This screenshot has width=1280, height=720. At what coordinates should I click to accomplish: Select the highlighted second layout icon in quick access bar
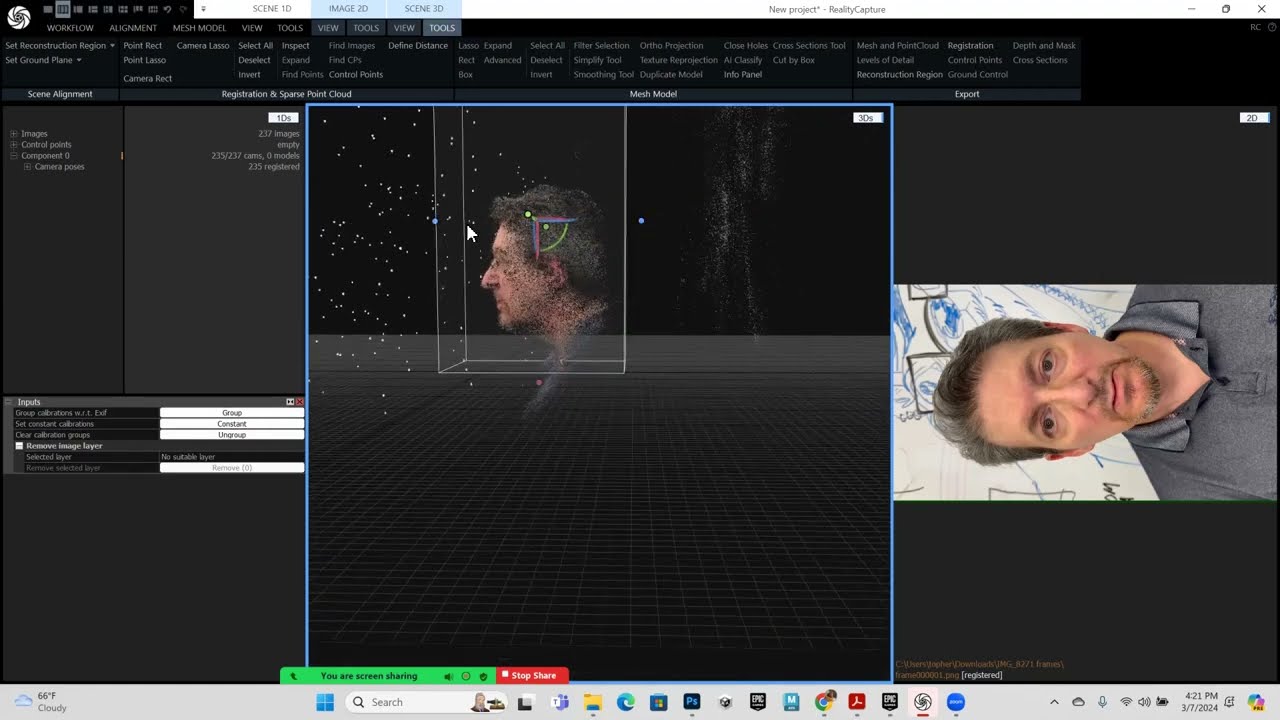point(63,9)
